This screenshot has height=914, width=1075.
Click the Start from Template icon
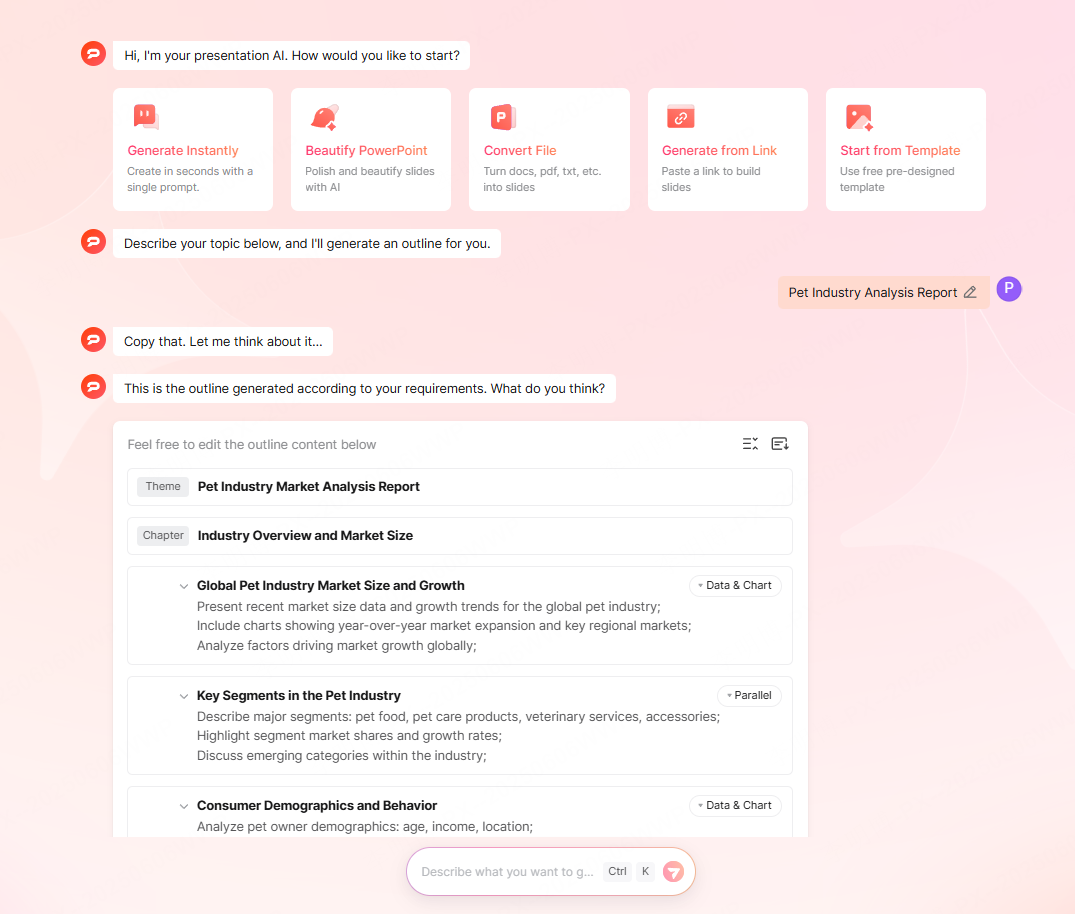coord(859,117)
